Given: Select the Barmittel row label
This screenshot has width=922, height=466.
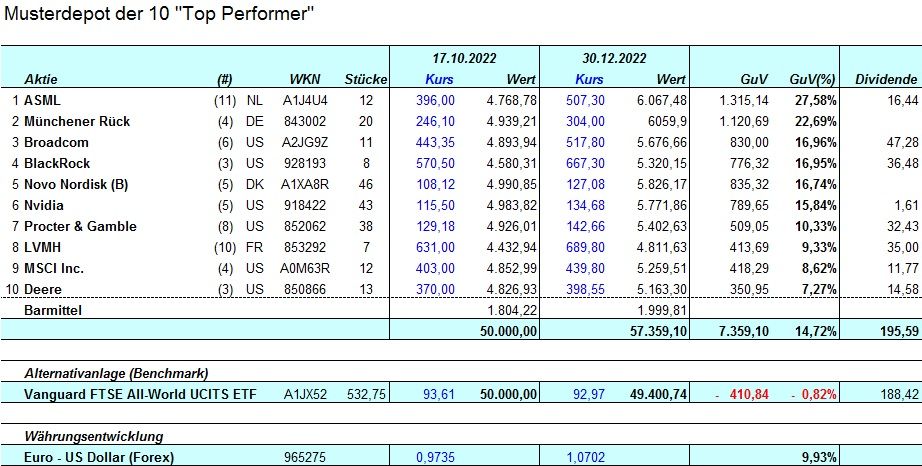Looking at the screenshot, I should (52, 311).
